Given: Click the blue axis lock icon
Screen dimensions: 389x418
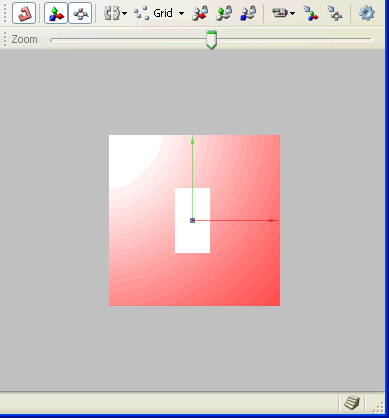Looking at the screenshot, I should coord(248,13).
